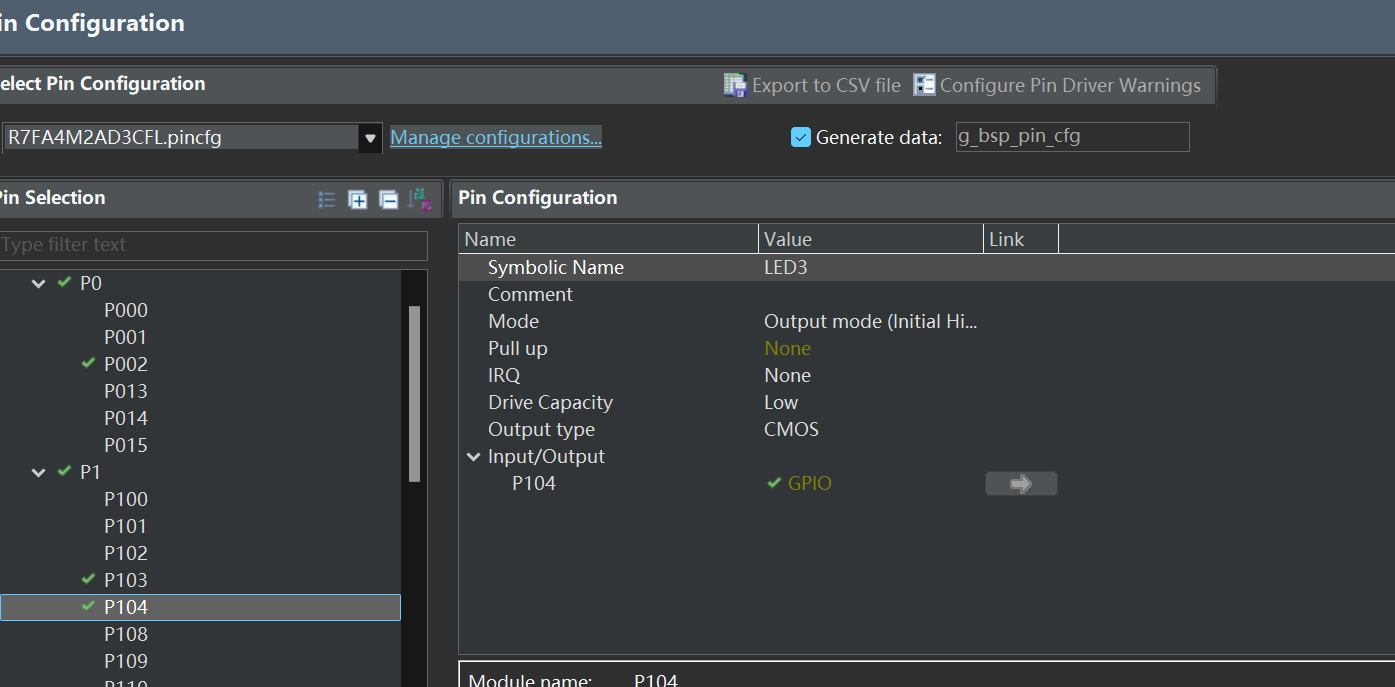Select pin P109 in the tree
The height and width of the screenshot is (687, 1395).
click(x=126, y=662)
